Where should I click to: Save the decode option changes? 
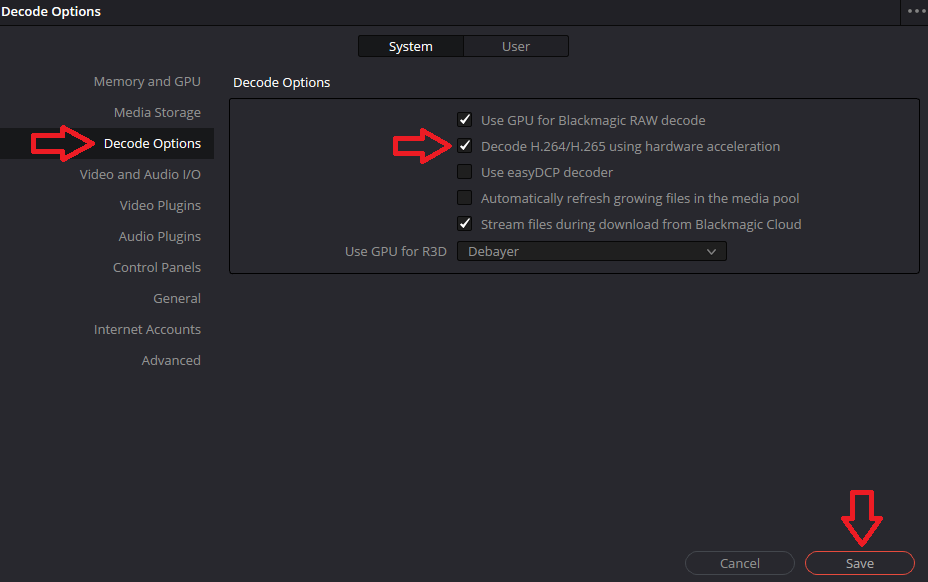pyautogui.click(x=858, y=562)
